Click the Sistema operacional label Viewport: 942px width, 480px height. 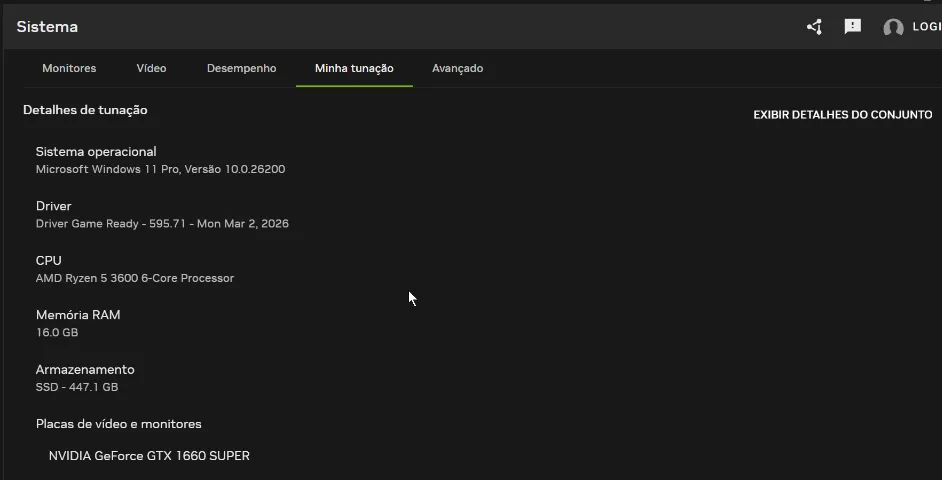96,152
